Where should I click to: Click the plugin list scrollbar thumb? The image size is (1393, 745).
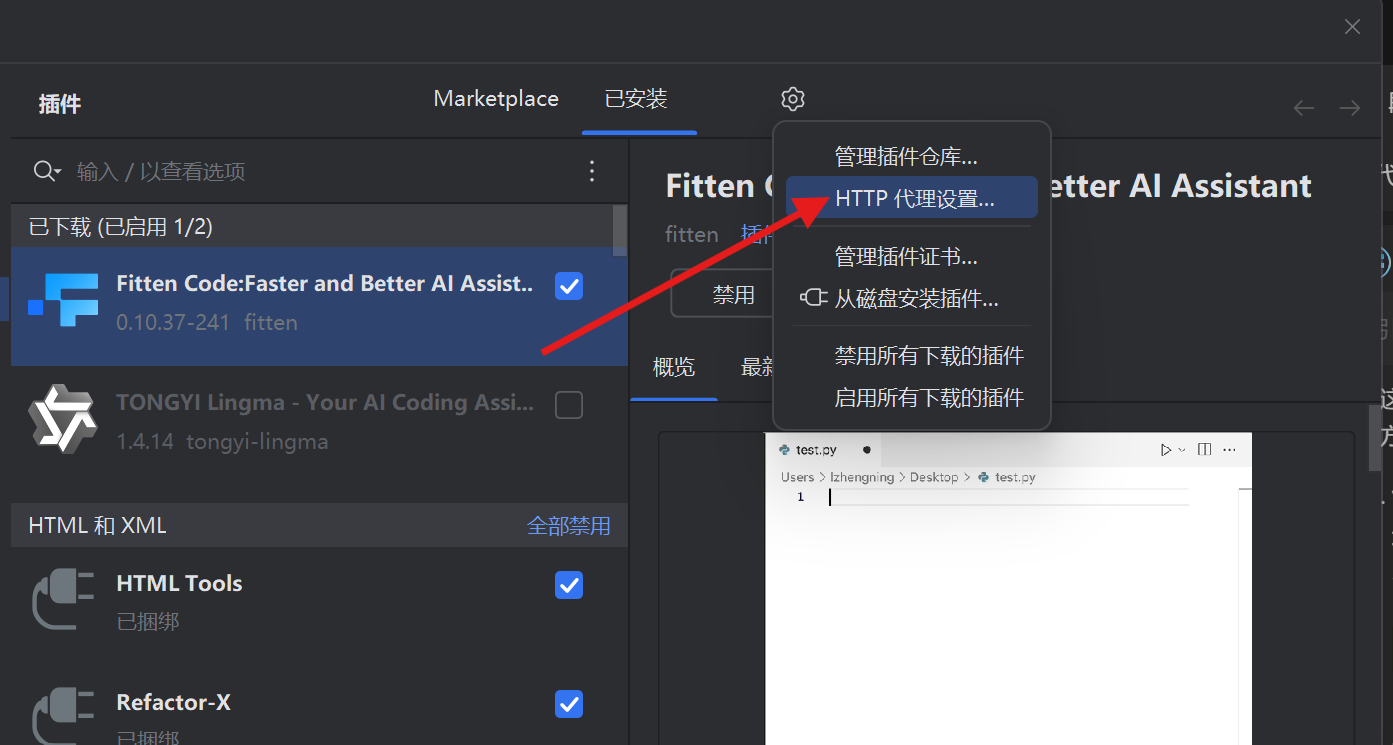pyautogui.click(x=620, y=230)
